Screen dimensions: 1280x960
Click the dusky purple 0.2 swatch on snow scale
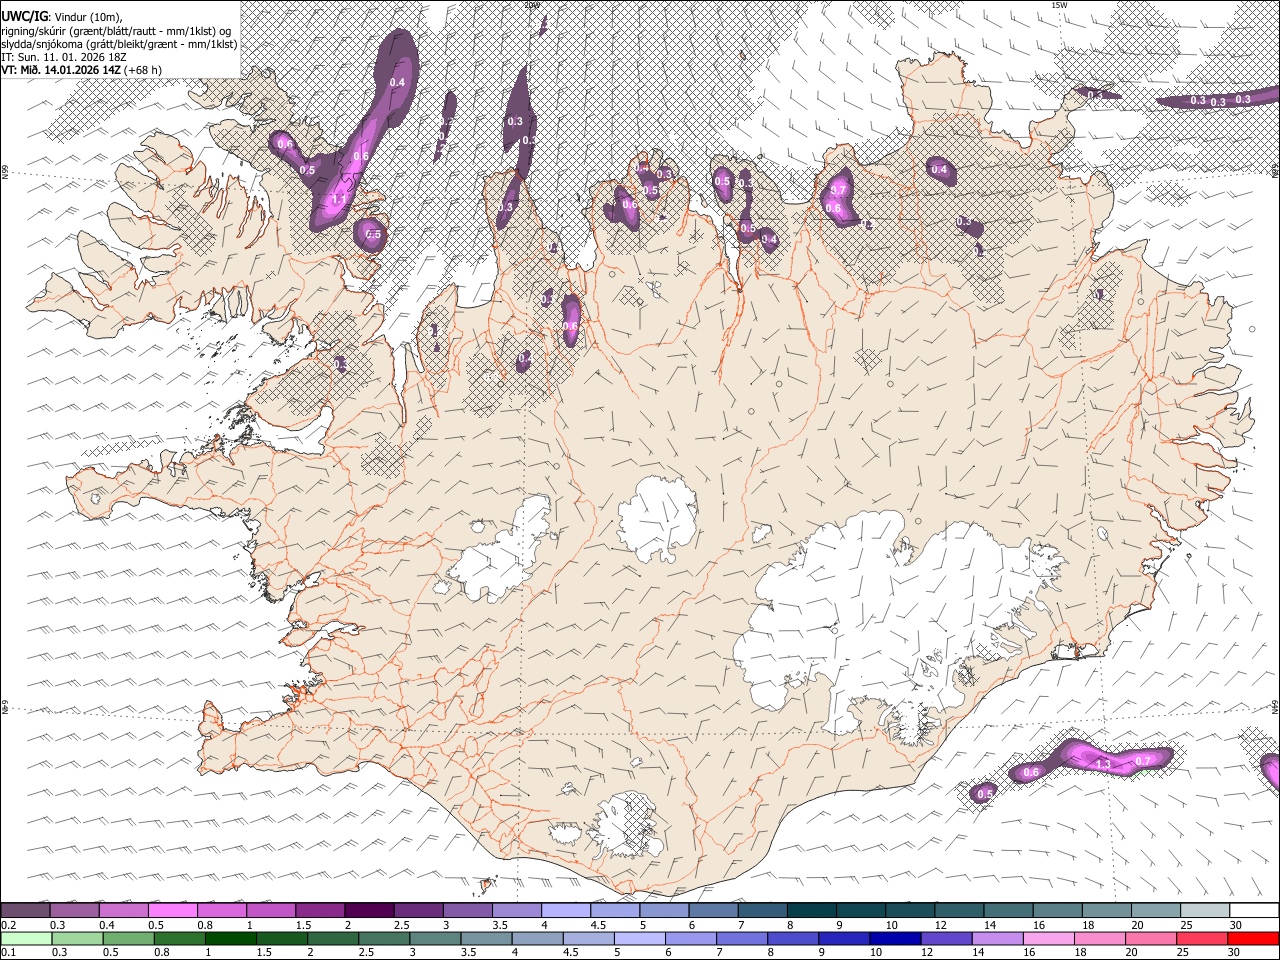[x=25, y=910]
